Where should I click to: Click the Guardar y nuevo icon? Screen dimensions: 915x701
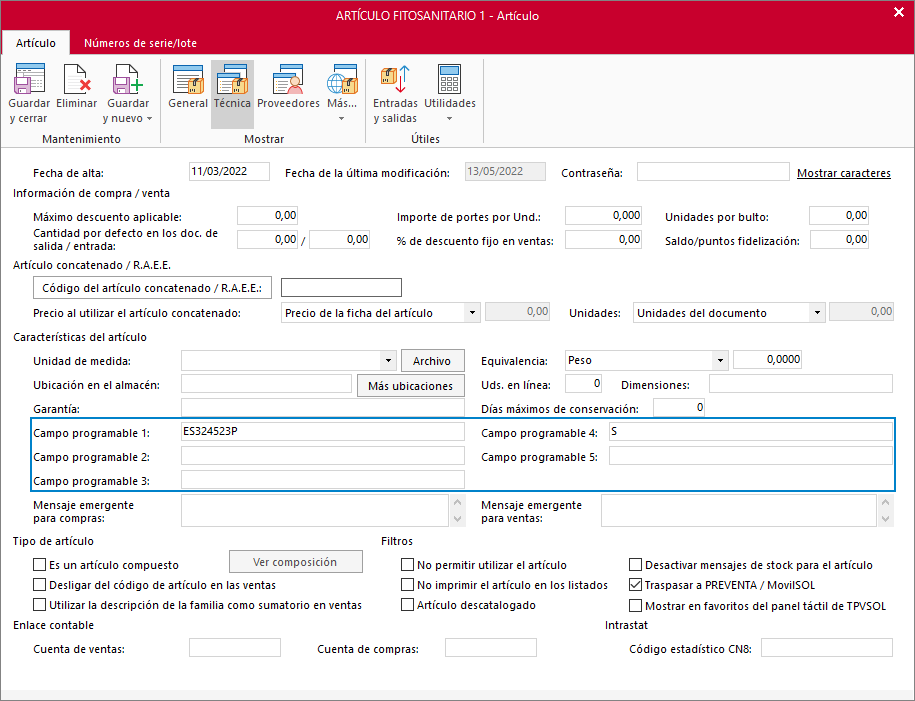(x=128, y=80)
